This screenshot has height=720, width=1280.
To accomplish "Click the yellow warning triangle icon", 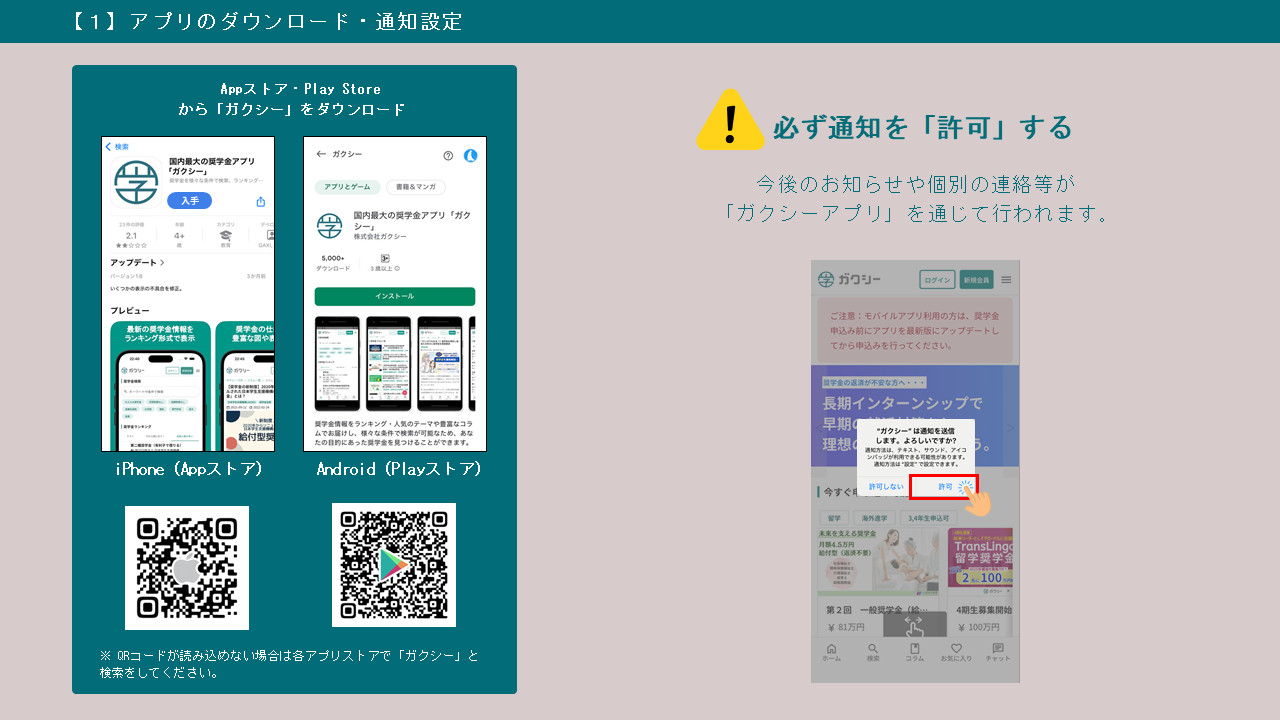I will pyautogui.click(x=730, y=120).
